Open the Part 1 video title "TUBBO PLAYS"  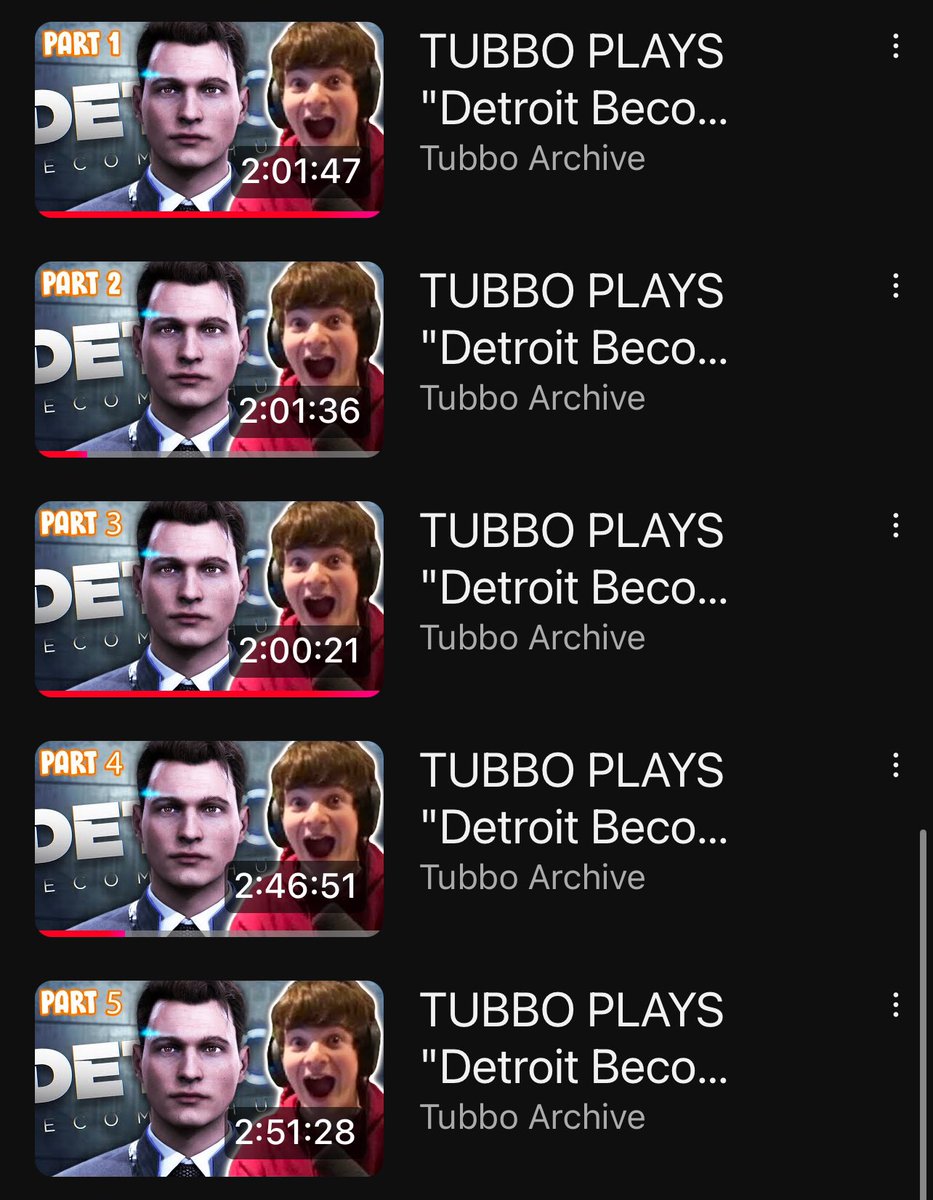click(x=572, y=51)
